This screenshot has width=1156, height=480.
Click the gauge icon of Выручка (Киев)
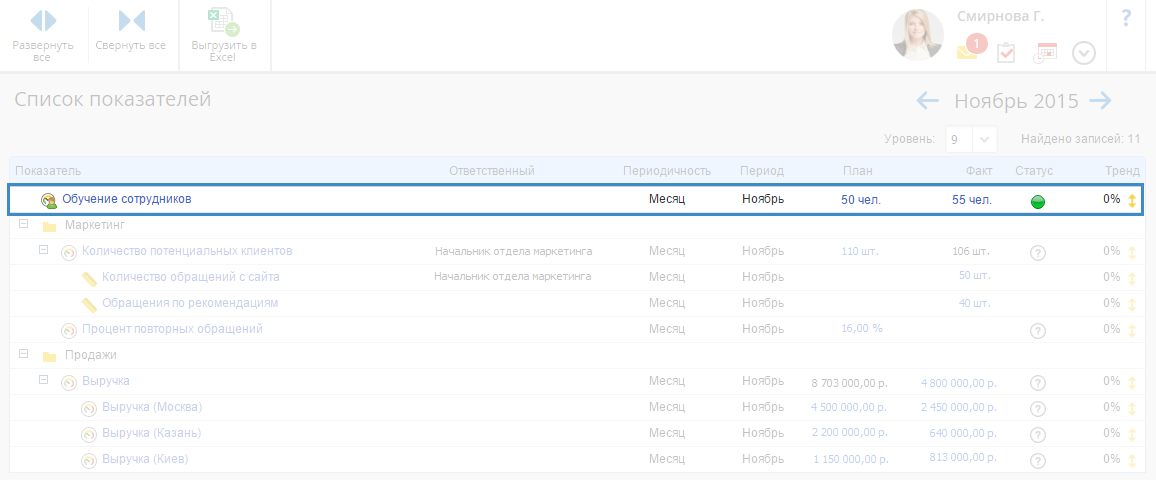tap(89, 461)
